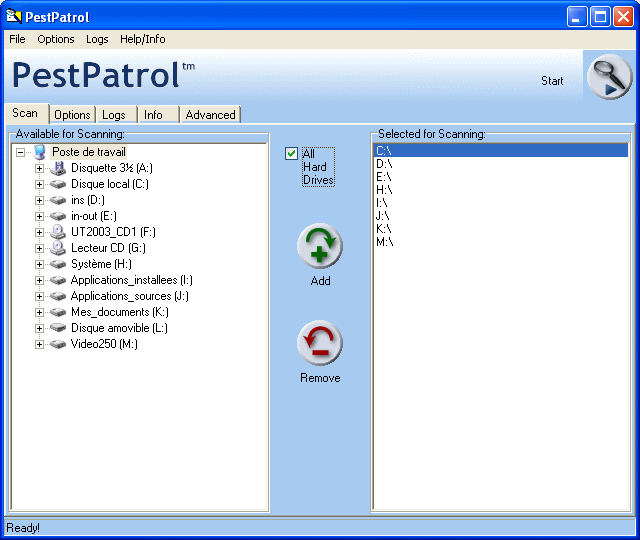Select H:\ in Selected for Scanning

pyautogui.click(x=501, y=190)
